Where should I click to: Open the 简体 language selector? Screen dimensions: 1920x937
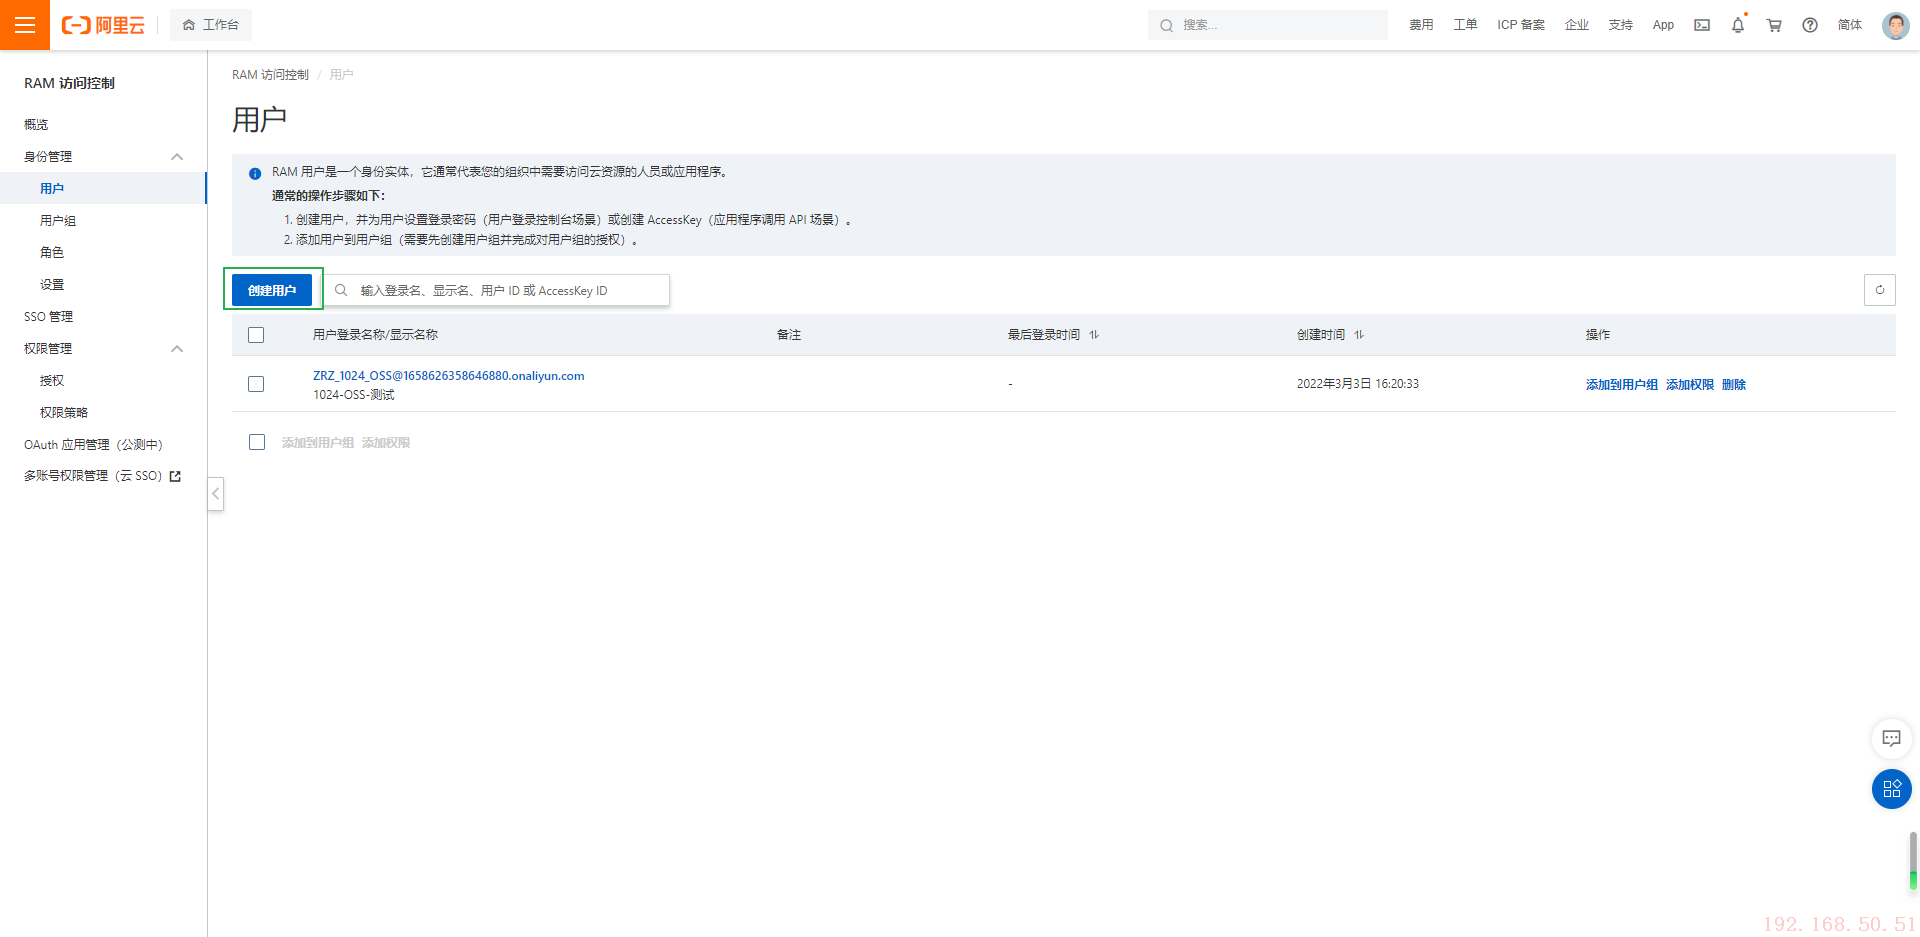1850,25
